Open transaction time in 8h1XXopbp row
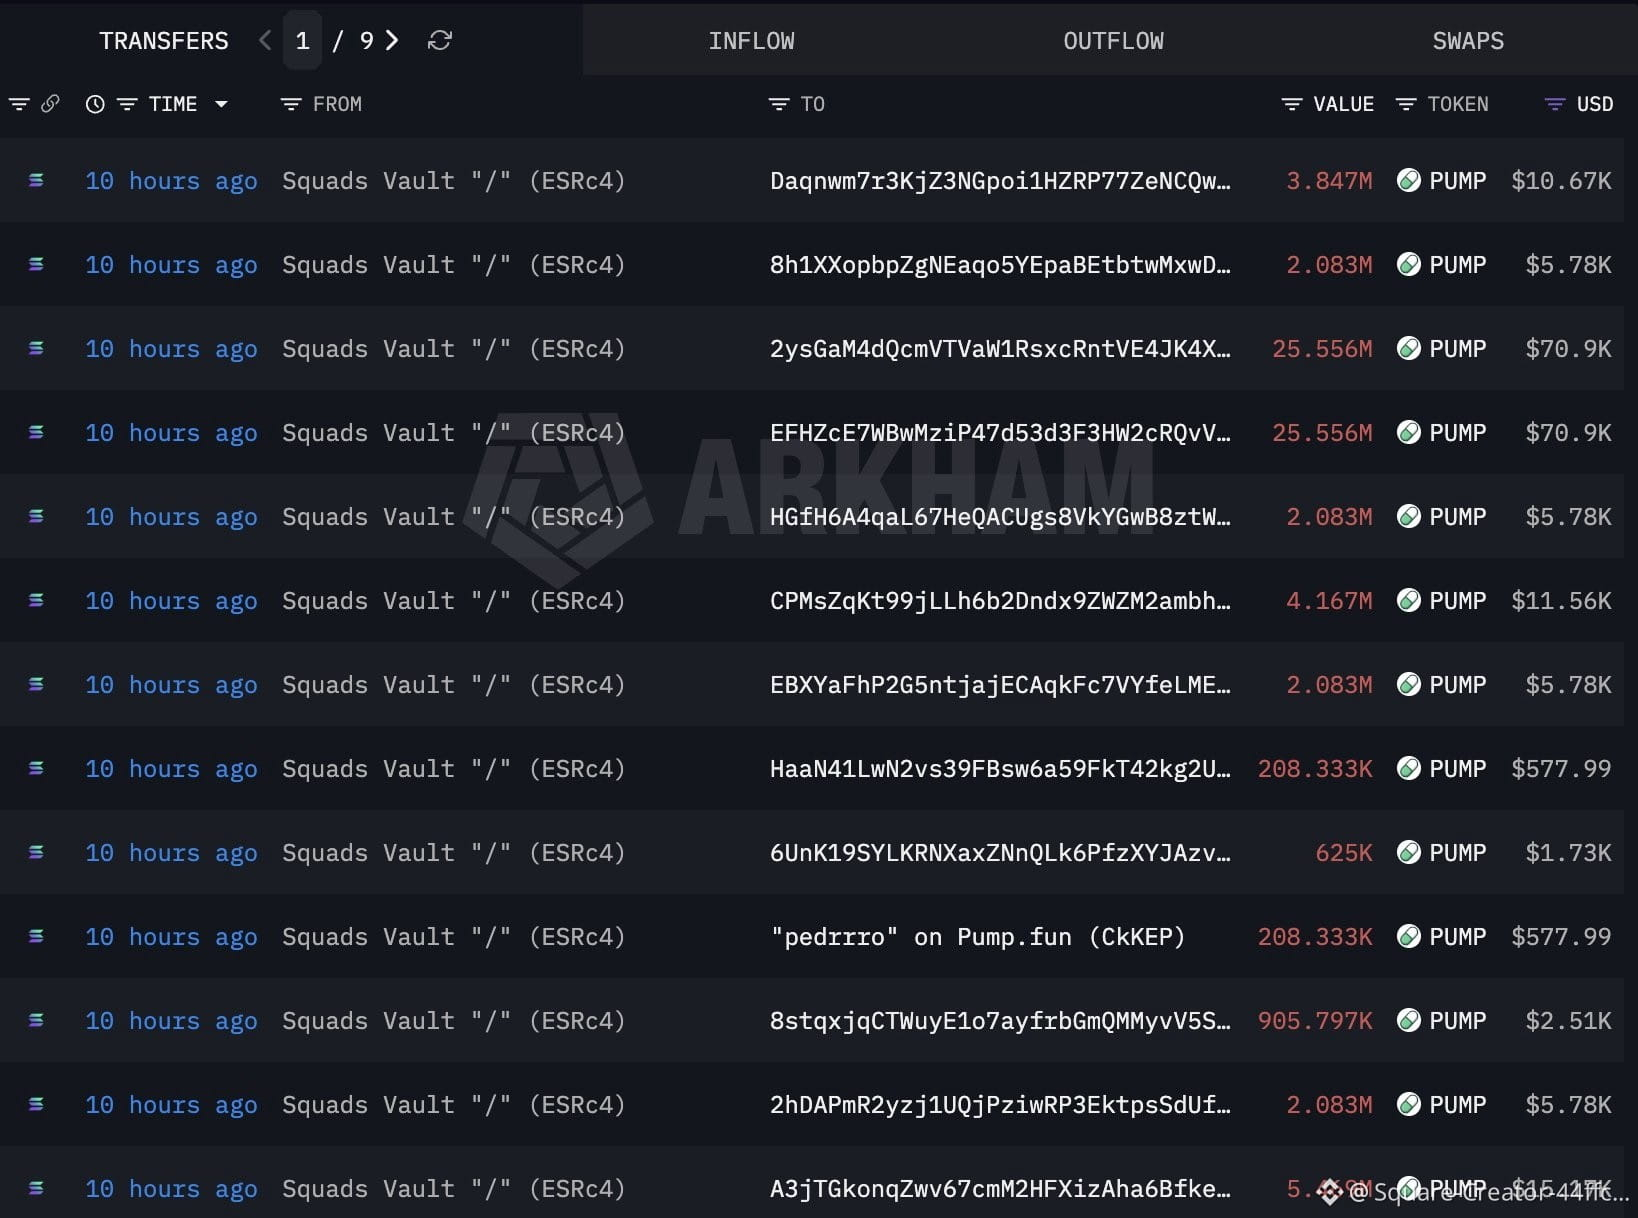This screenshot has width=1638, height=1218. tap(171, 265)
